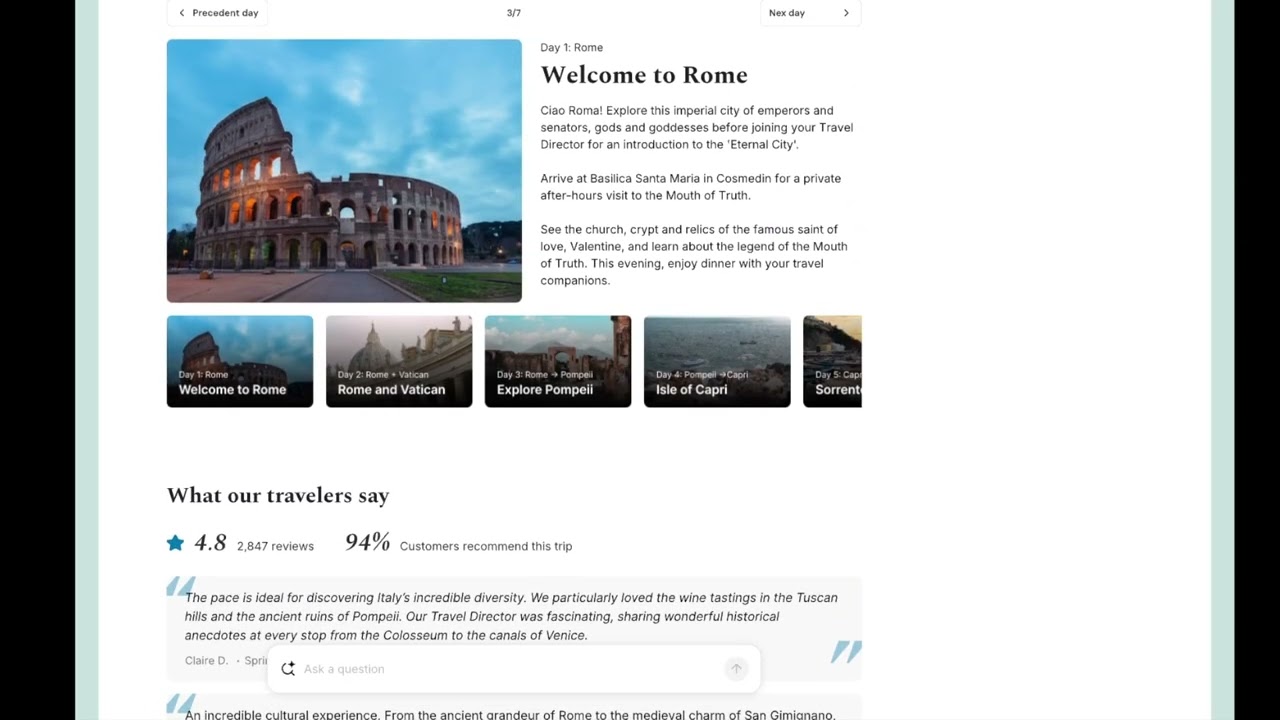The height and width of the screenshot is (720, 1280).
Task: Click the sparkle search icon in the ask bar
Action: pos(288,669)
